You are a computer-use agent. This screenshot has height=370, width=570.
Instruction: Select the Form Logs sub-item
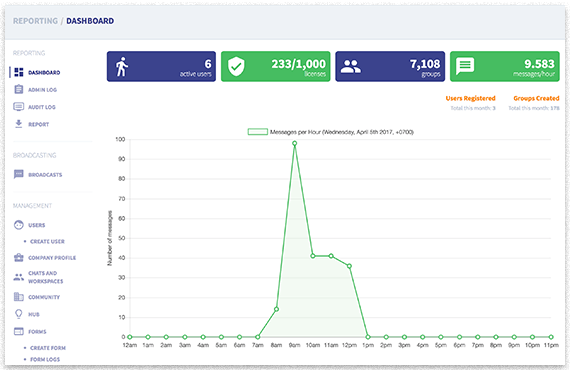(x=45, y=359)
